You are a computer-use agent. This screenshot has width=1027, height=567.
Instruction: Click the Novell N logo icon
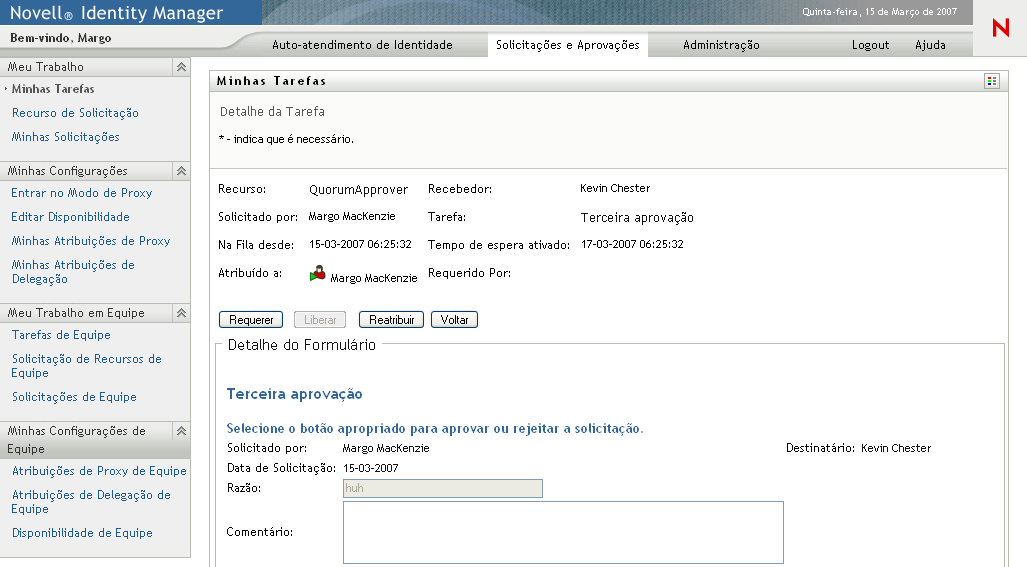[1000, 27]
